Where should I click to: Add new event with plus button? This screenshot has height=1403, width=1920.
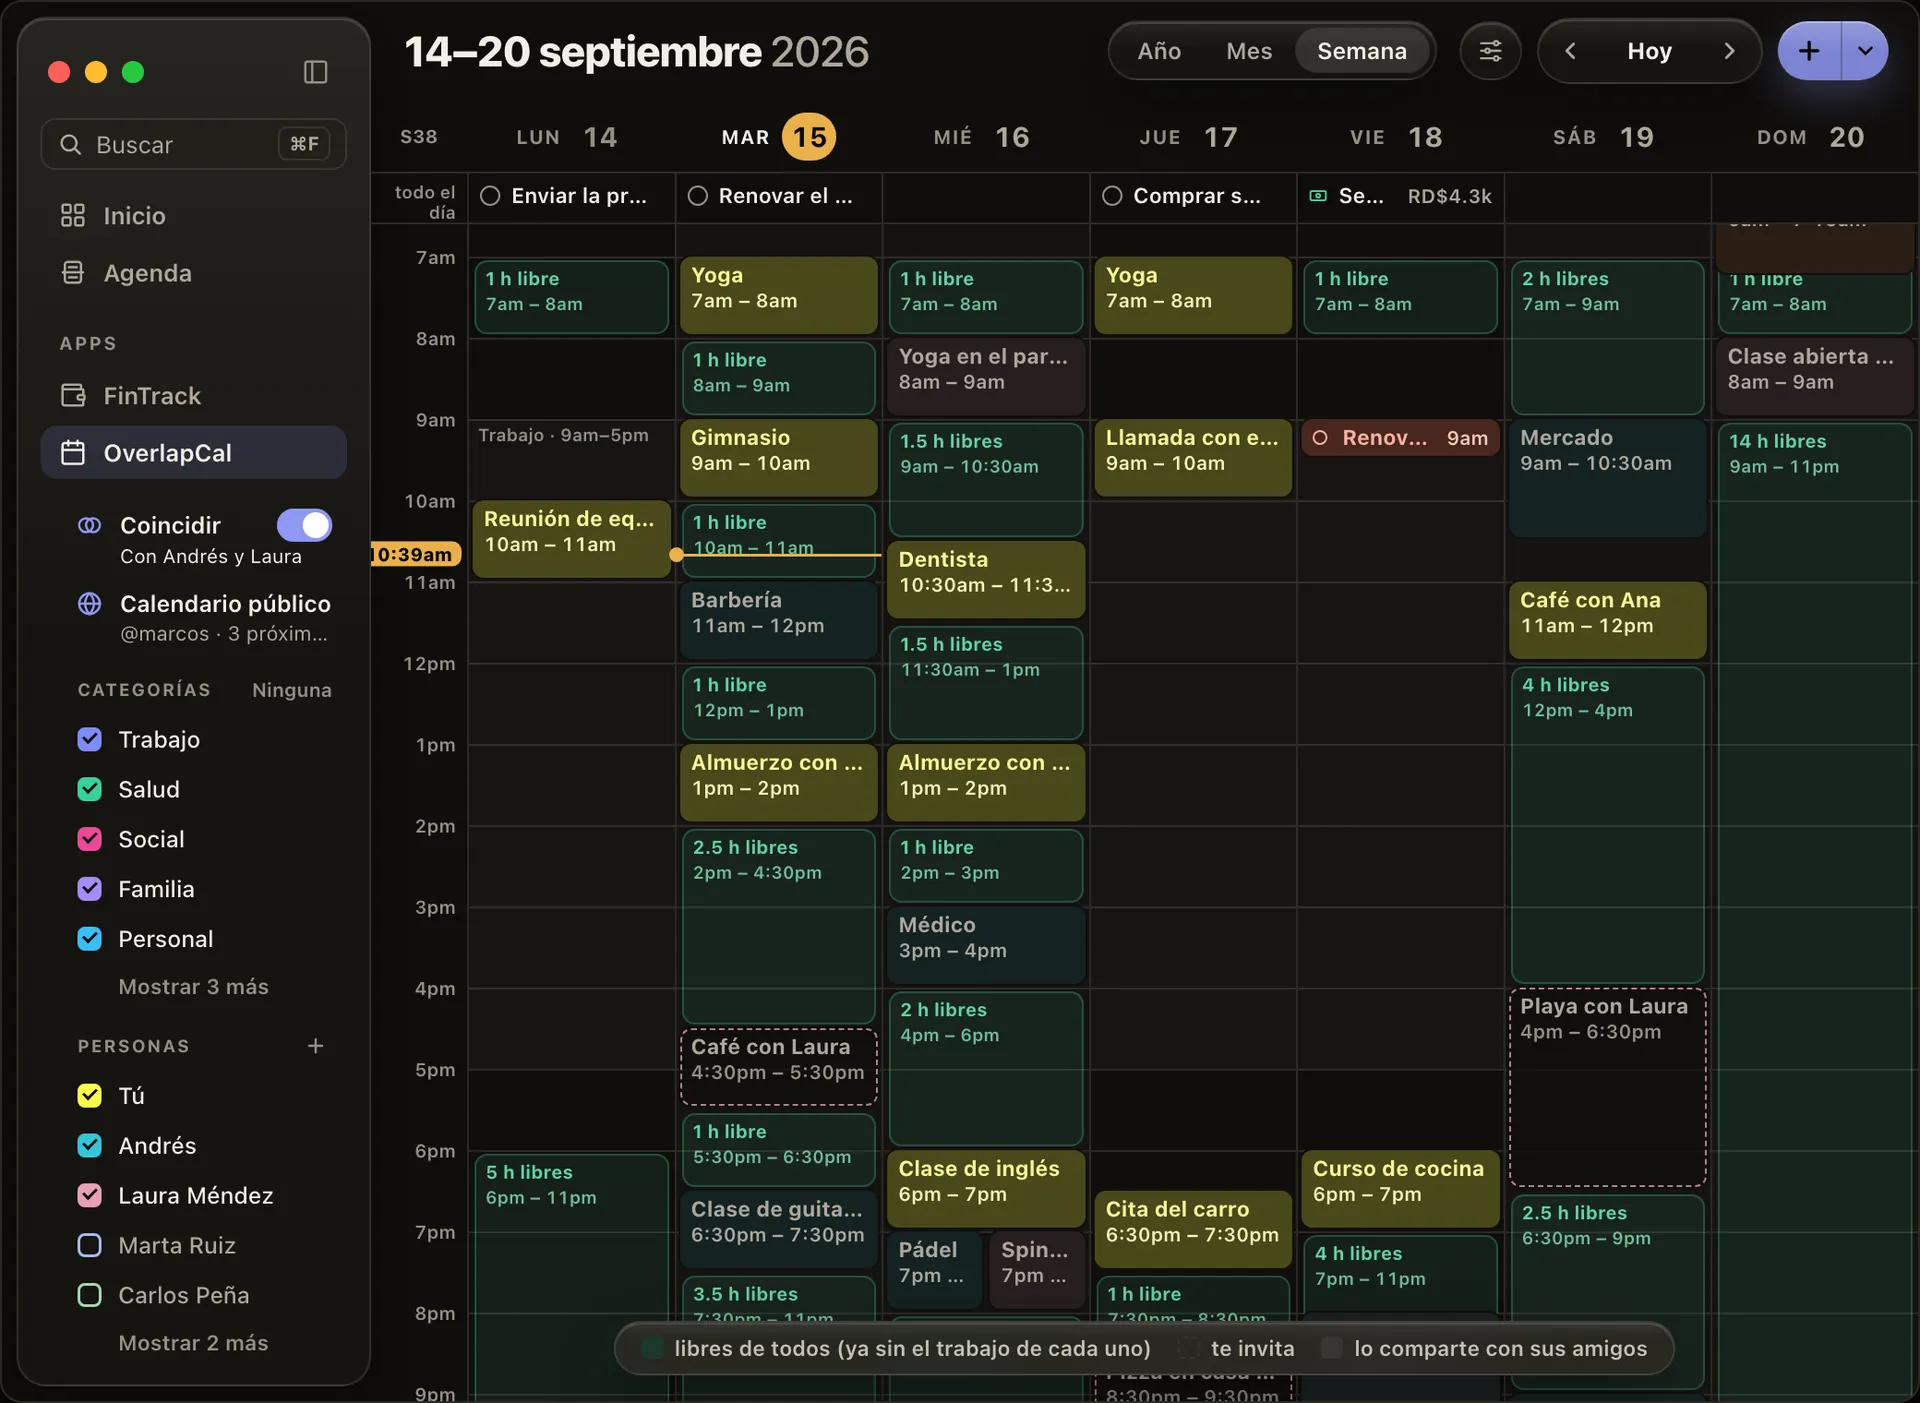coord(1809,51)
